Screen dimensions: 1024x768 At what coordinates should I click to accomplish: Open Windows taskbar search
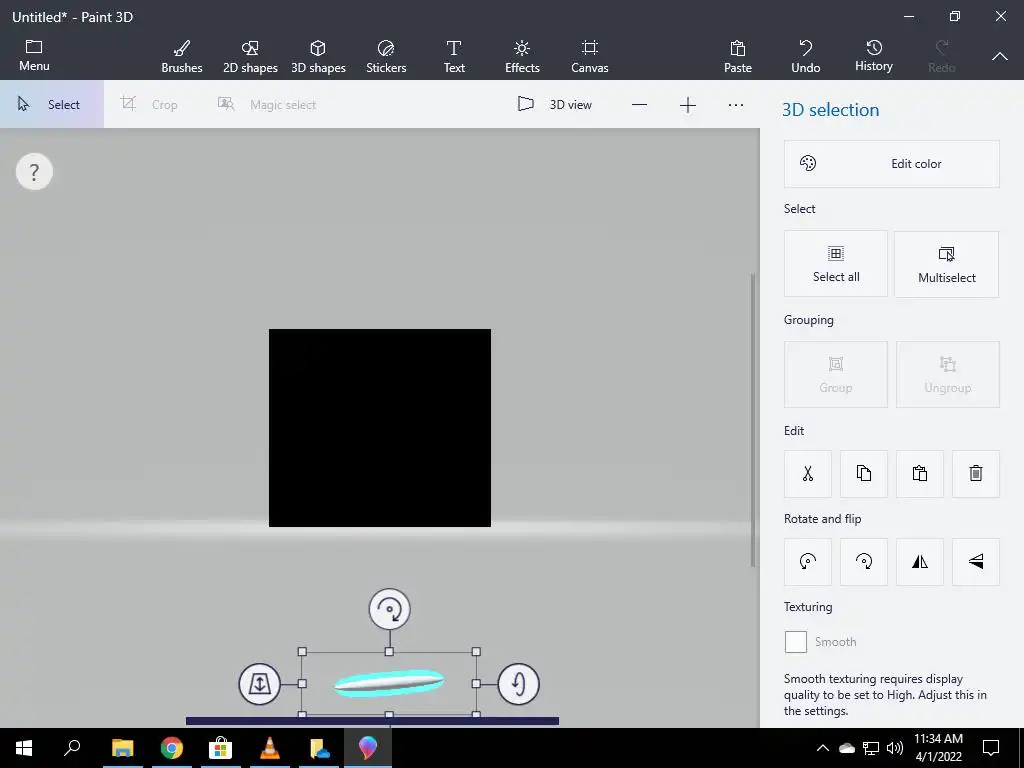[x=72, y=748]
